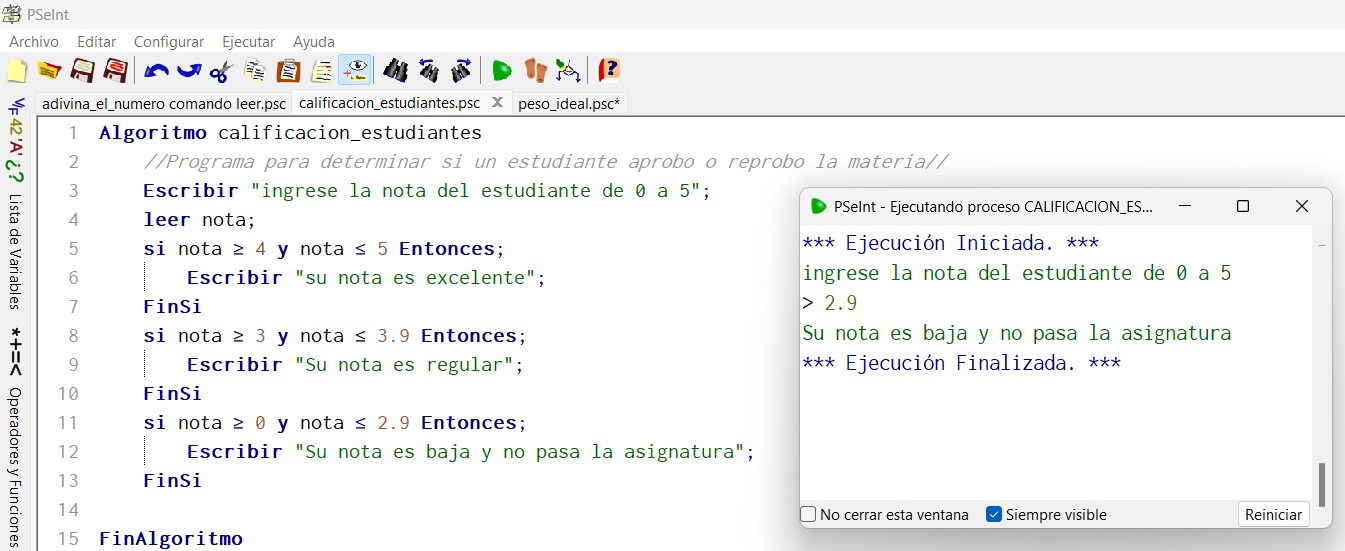Click the Find binoculars icon
This screenshot has height=551, width=1345.
click(395, 71)
